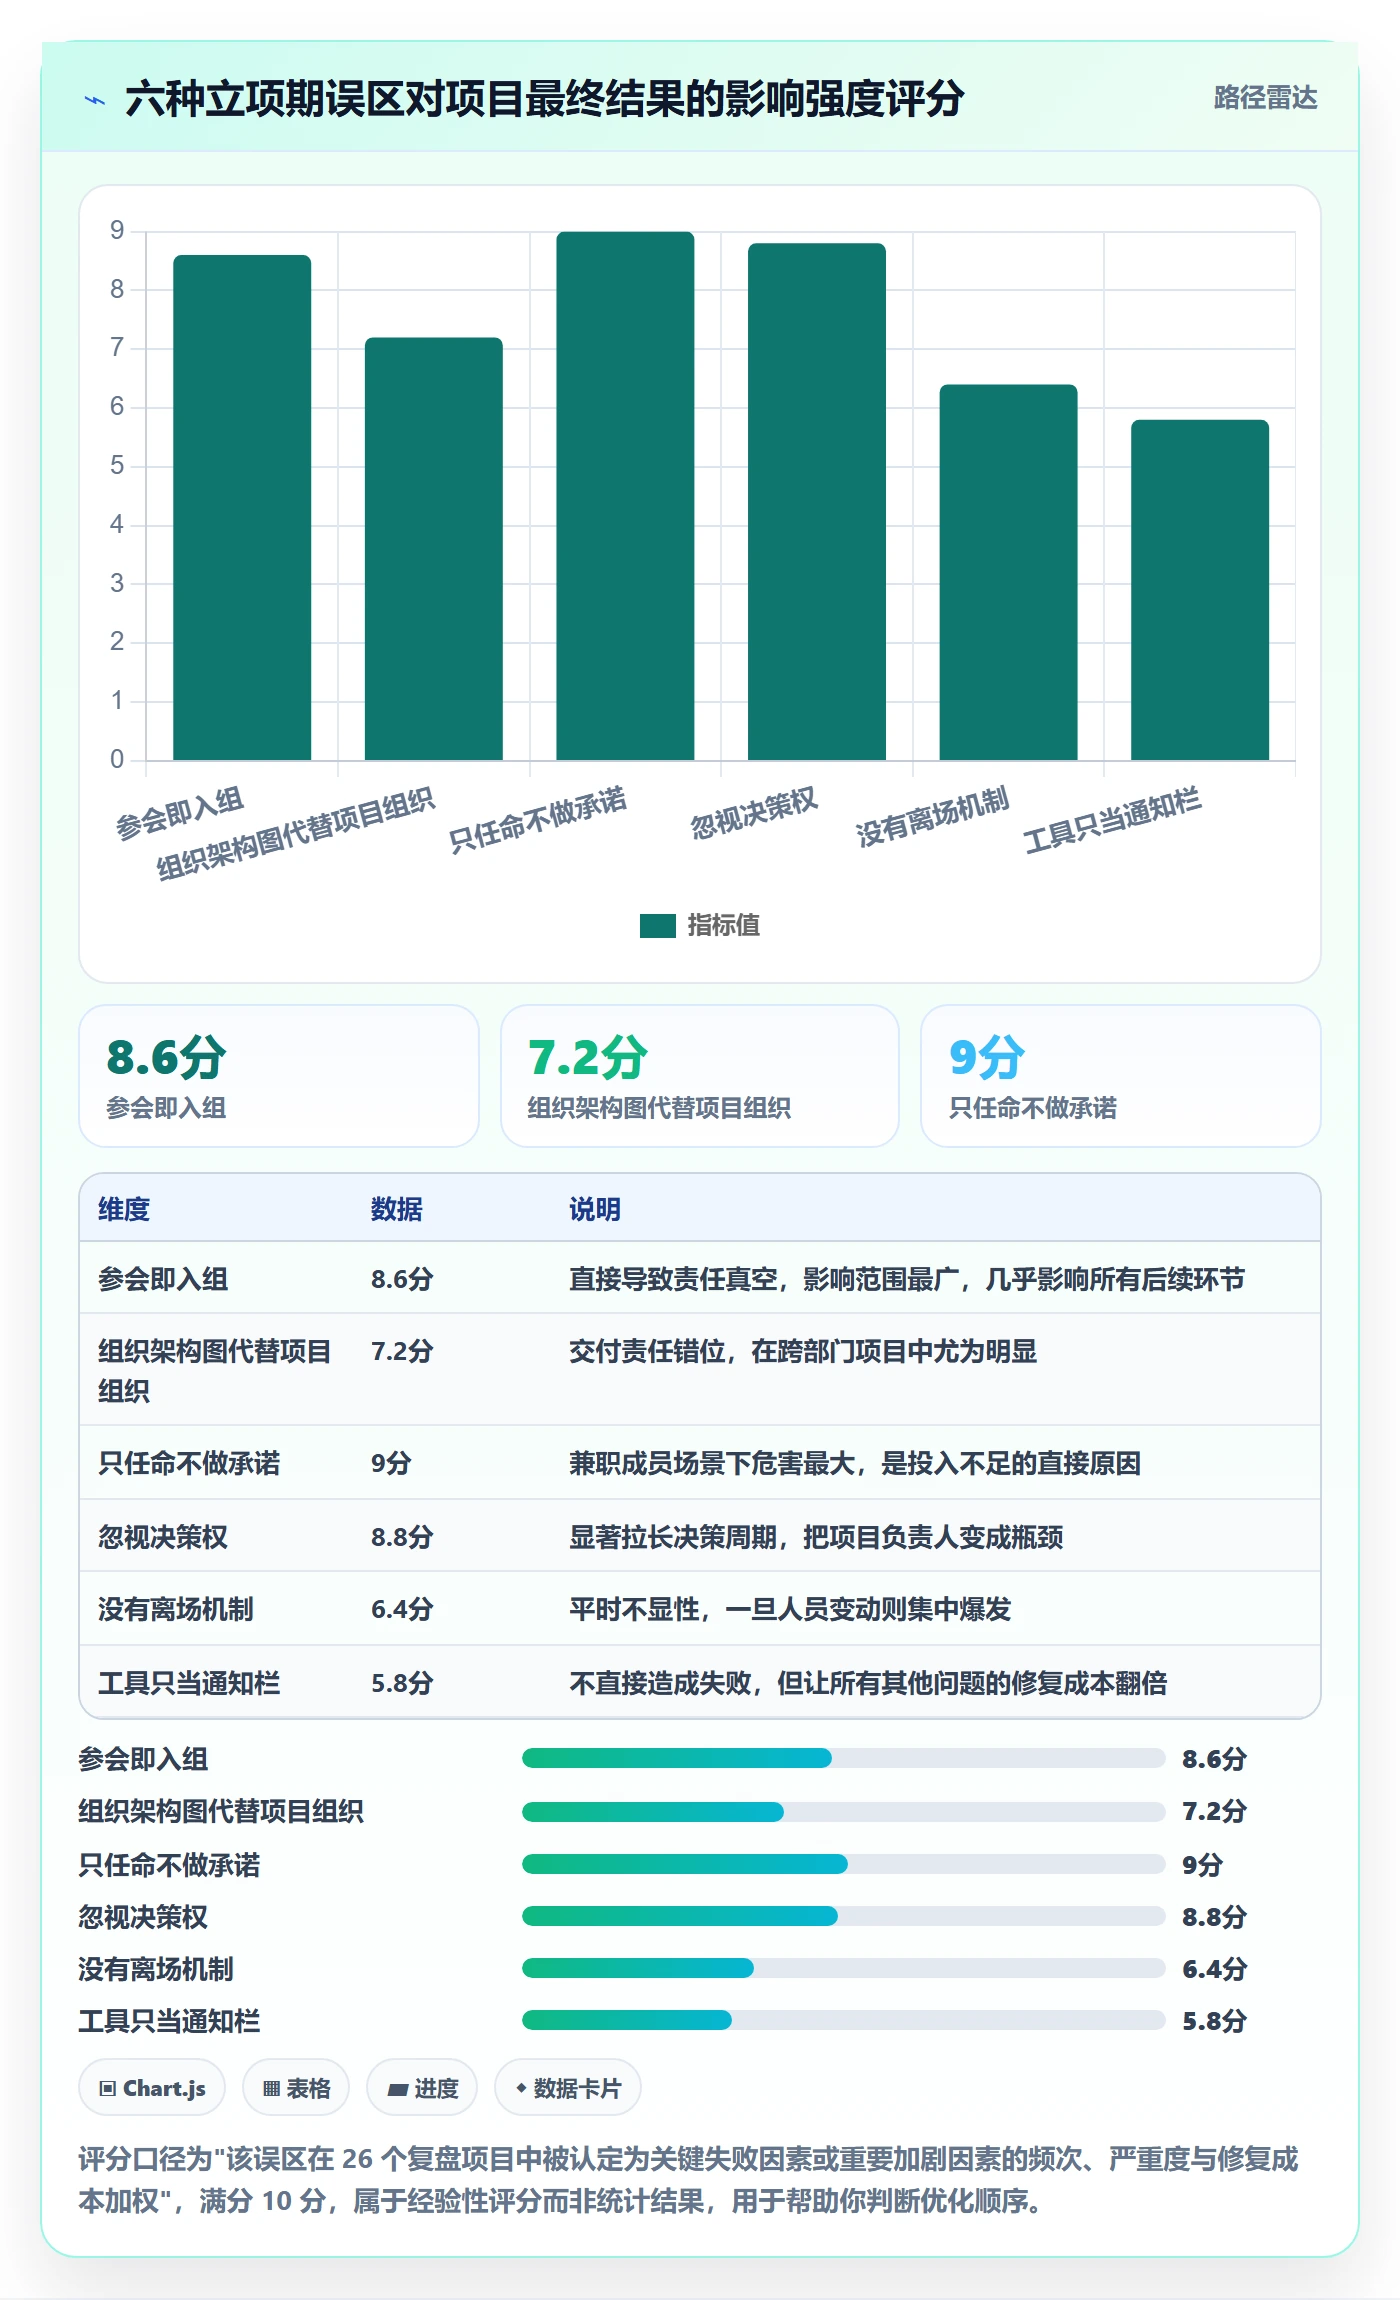The image size is (1400, 2300).
Task: Select the 只任命不做承诺 bar in the chart
Action: (625, 496)
